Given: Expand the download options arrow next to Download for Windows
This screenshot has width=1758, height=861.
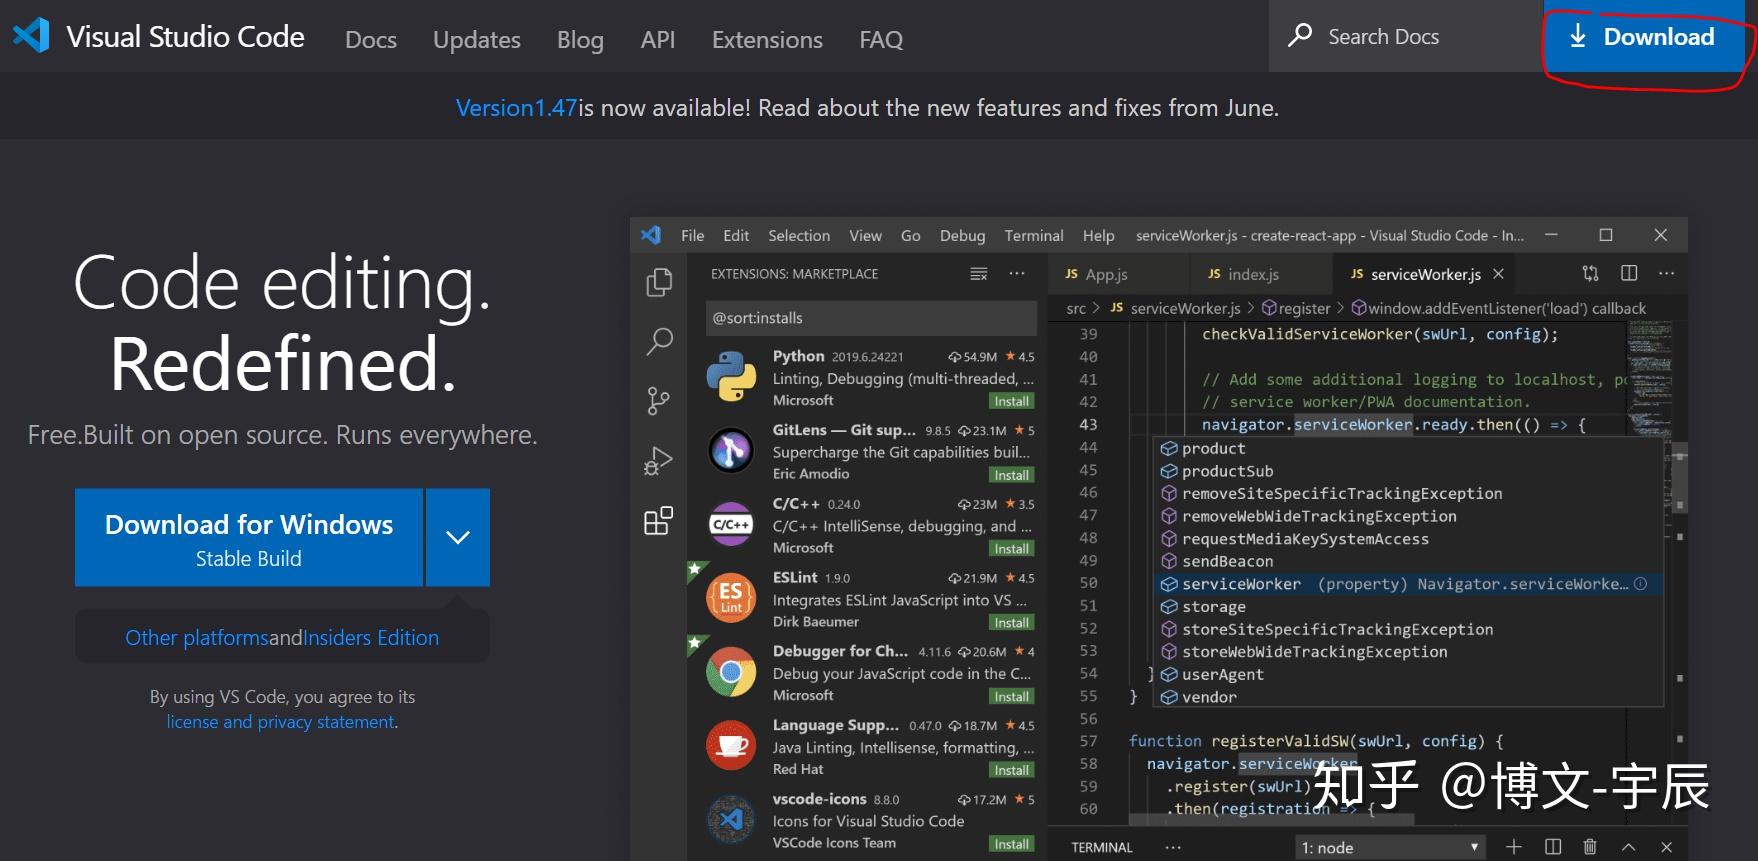Looking at the screenshot, I should coord(458,537).
